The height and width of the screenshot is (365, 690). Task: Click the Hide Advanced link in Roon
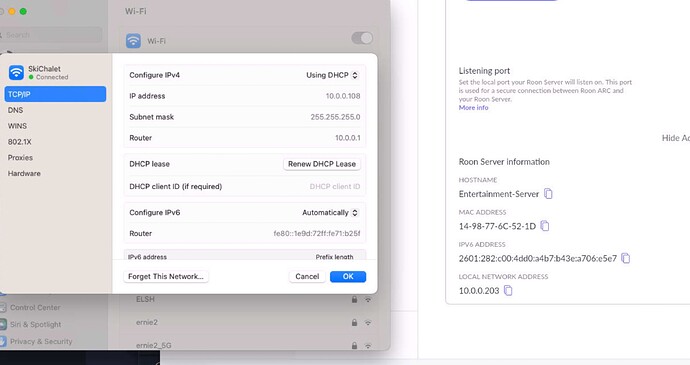[676, 138]
